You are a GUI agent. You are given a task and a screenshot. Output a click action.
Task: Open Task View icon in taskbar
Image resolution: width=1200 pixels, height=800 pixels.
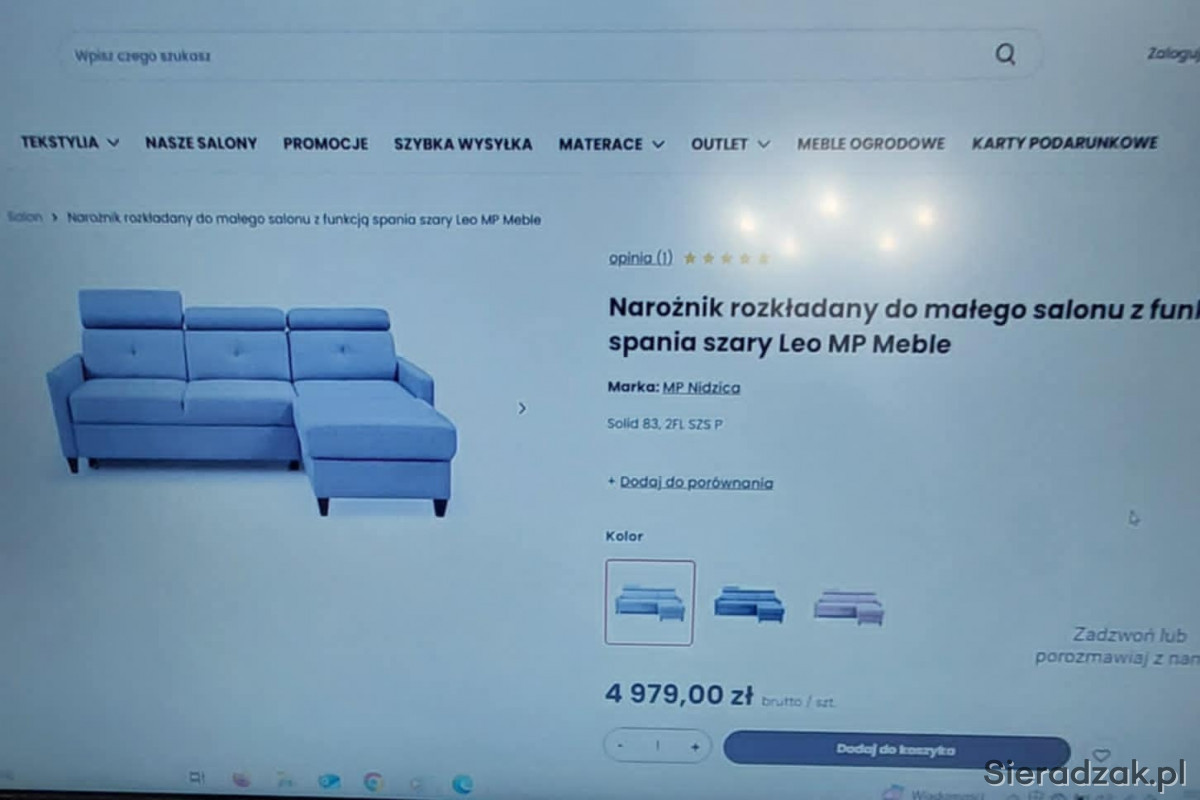[x=196, y=778]
